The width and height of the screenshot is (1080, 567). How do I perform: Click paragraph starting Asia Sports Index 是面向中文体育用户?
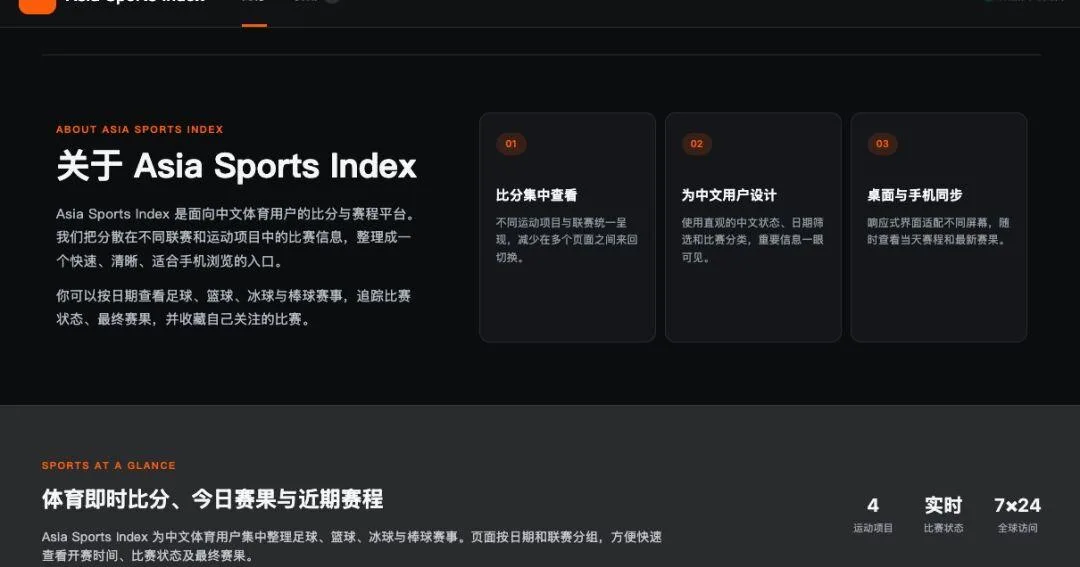click(236, 238)
